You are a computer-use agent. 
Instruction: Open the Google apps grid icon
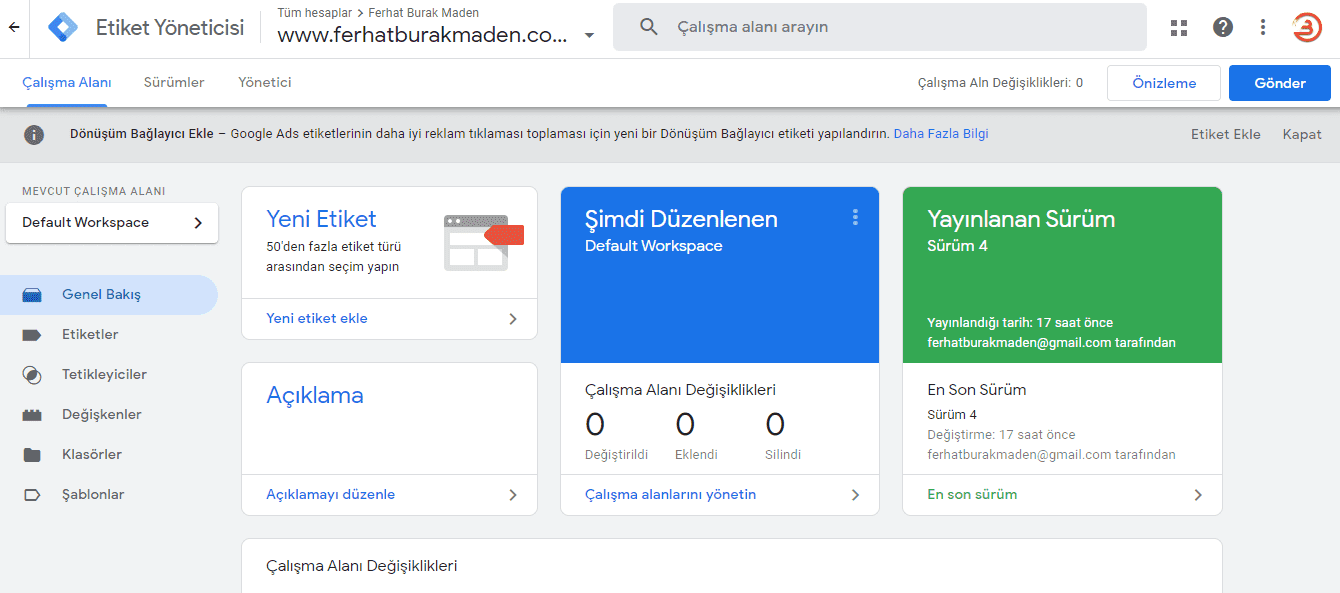1178,27
